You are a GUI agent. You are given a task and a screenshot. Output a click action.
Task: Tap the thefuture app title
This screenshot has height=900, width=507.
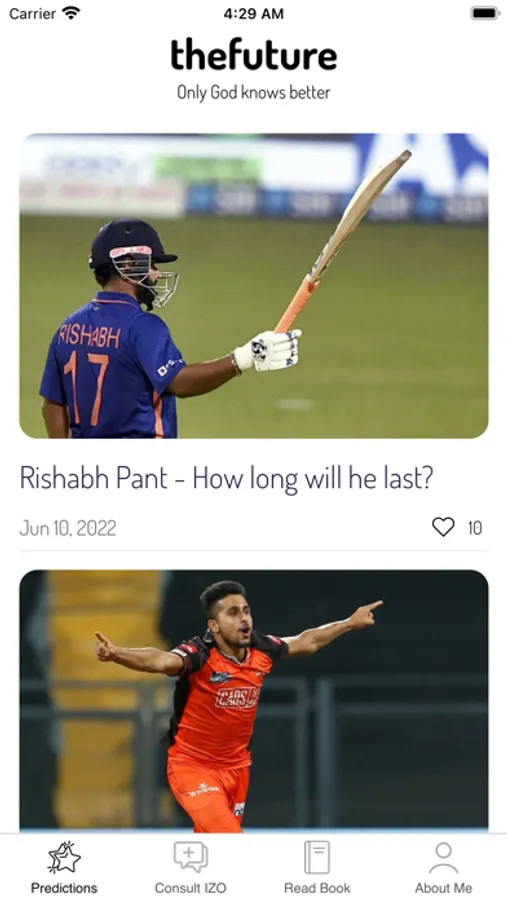[x=254, y=56]
